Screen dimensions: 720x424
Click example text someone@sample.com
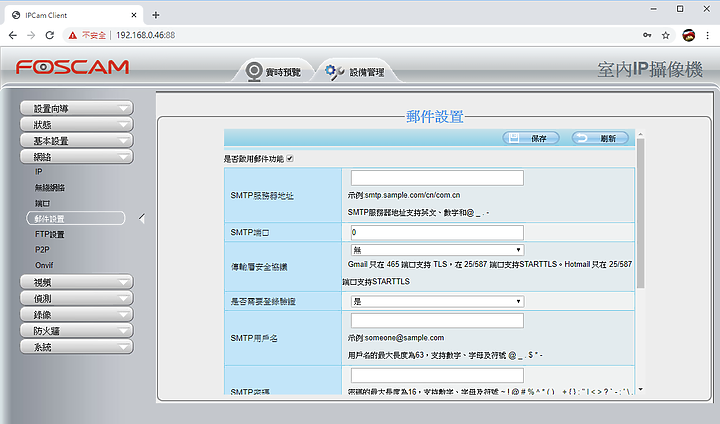click(x=404, y=338)
